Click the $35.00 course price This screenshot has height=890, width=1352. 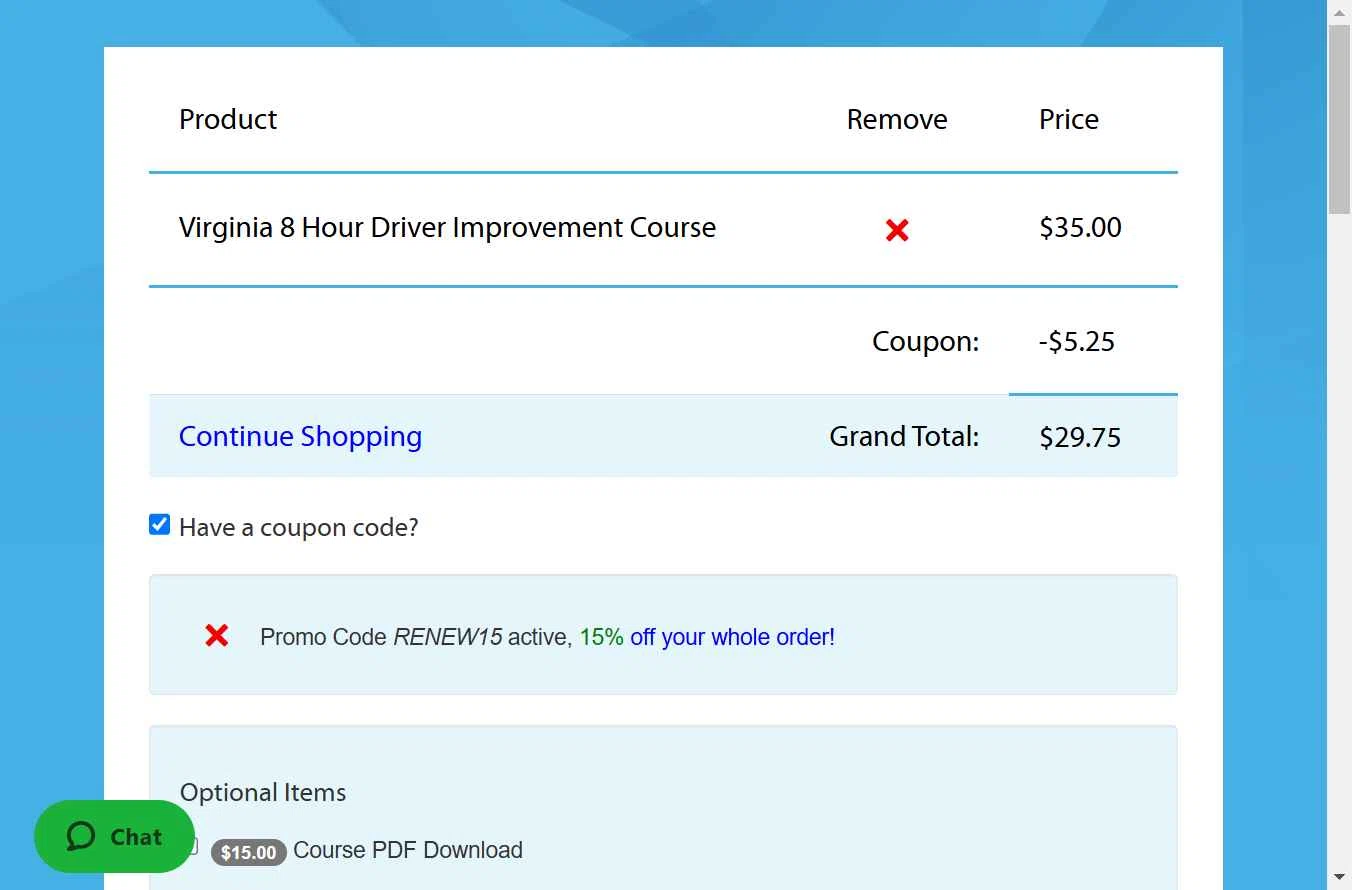1080,228
